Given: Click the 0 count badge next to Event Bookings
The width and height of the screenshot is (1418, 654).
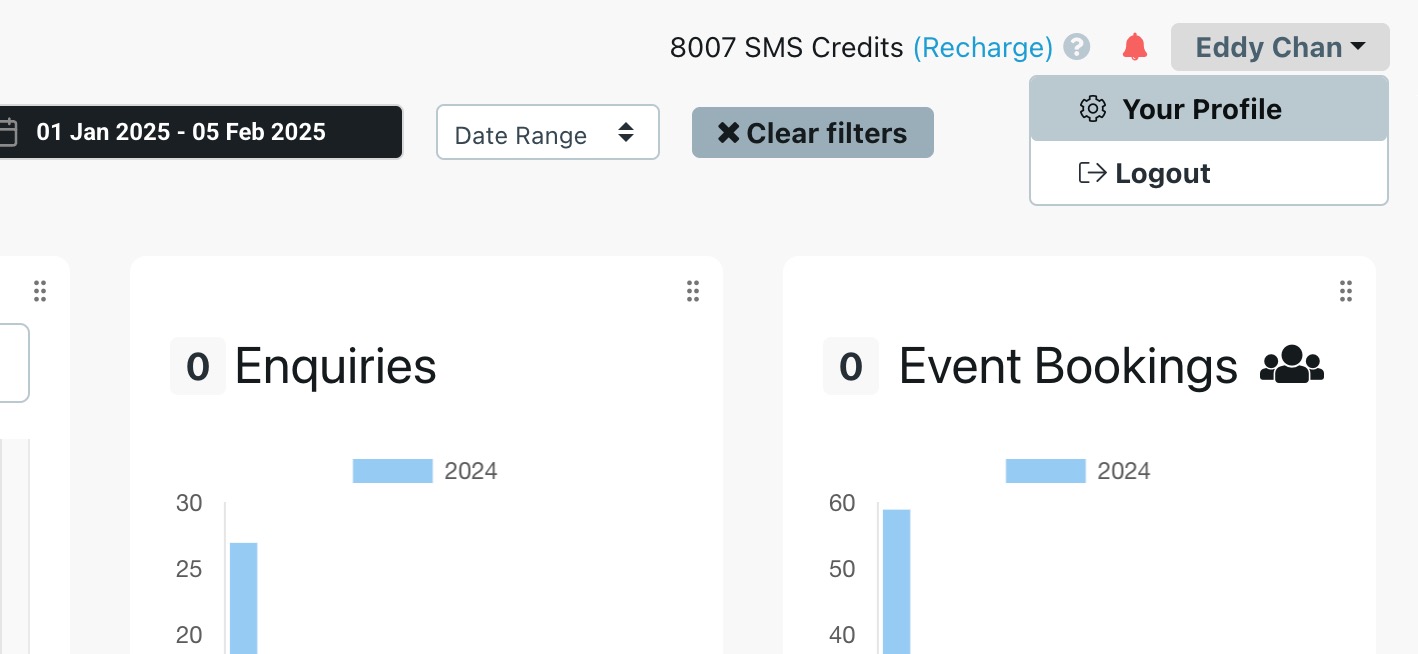Looking at the screenshot, I should (x=850, y=367).
